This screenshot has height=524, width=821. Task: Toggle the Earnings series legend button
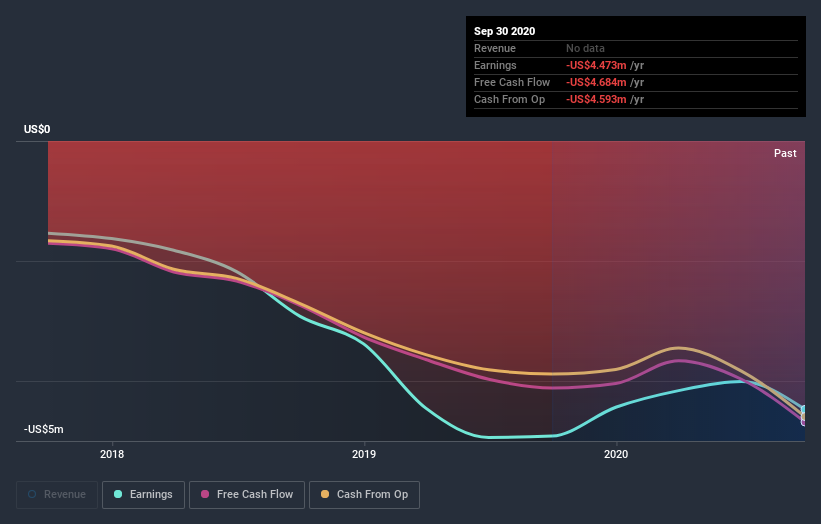143,495
